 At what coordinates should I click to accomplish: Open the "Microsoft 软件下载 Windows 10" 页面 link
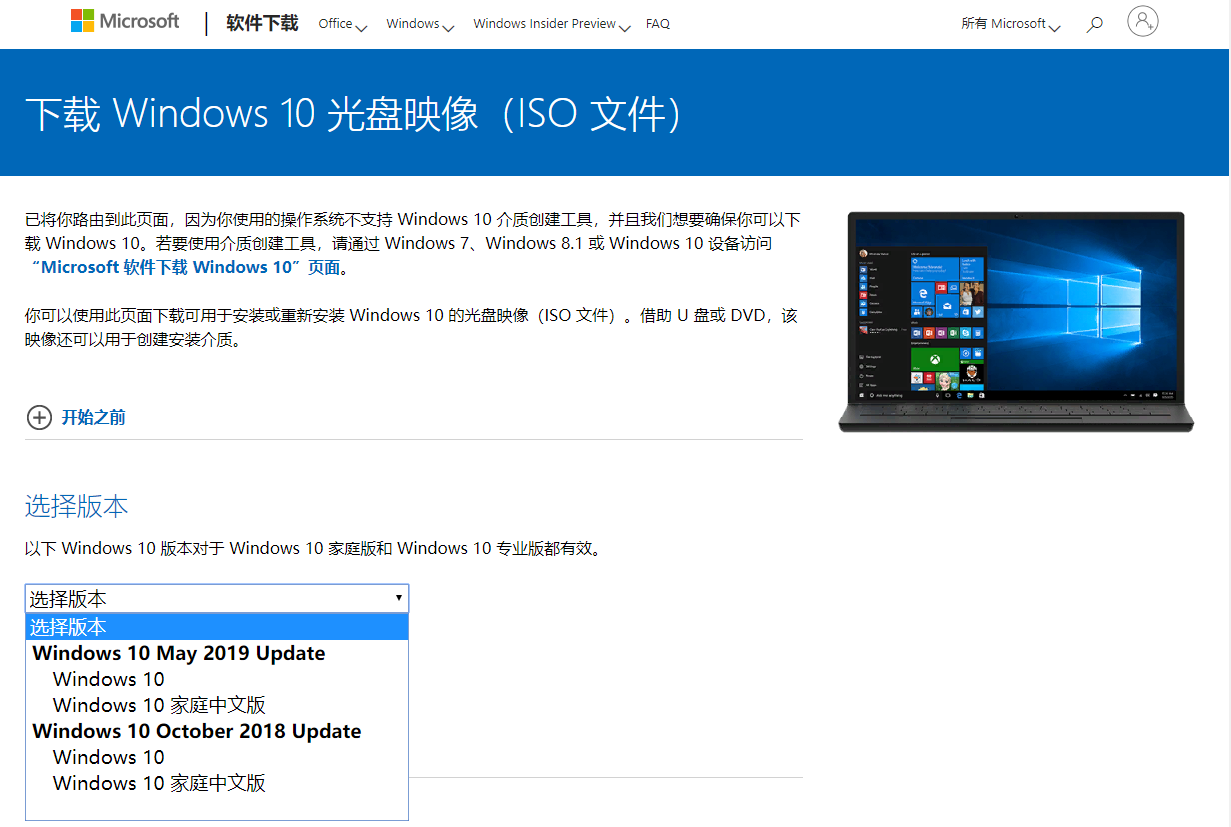click(186, 268)
